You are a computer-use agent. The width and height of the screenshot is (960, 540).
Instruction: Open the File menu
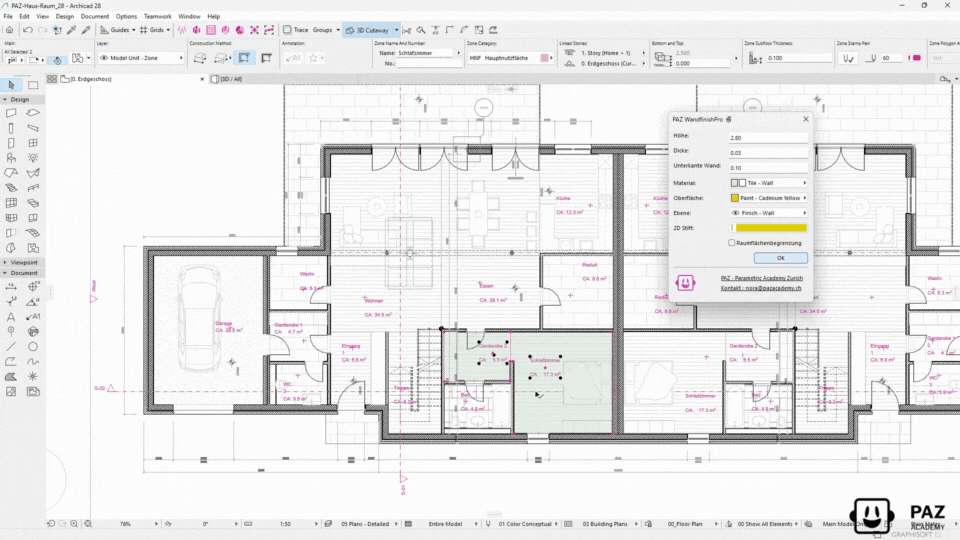8,17
